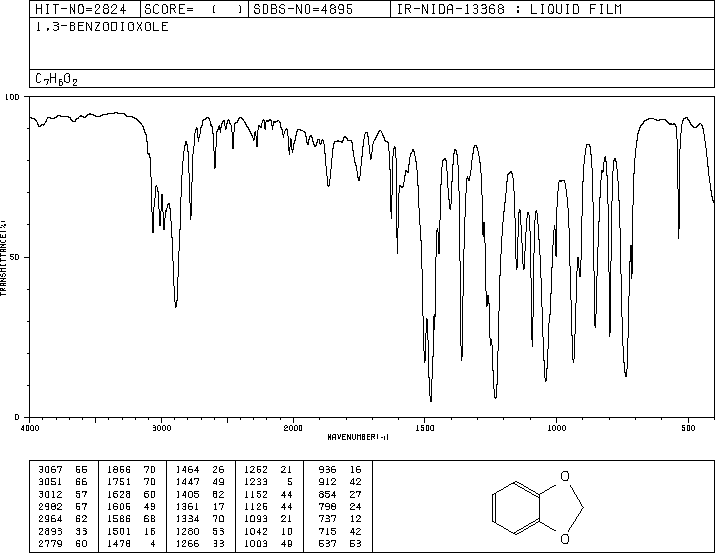The image size is (715, 553).
Task: Click the 100 label on transmittance axis
Action: 12,97
